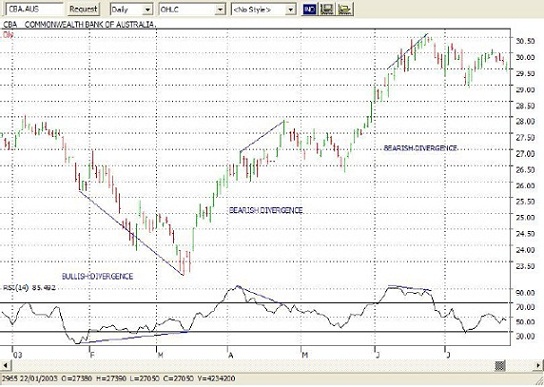Click the 30.50 price axis label

[525, 41]
